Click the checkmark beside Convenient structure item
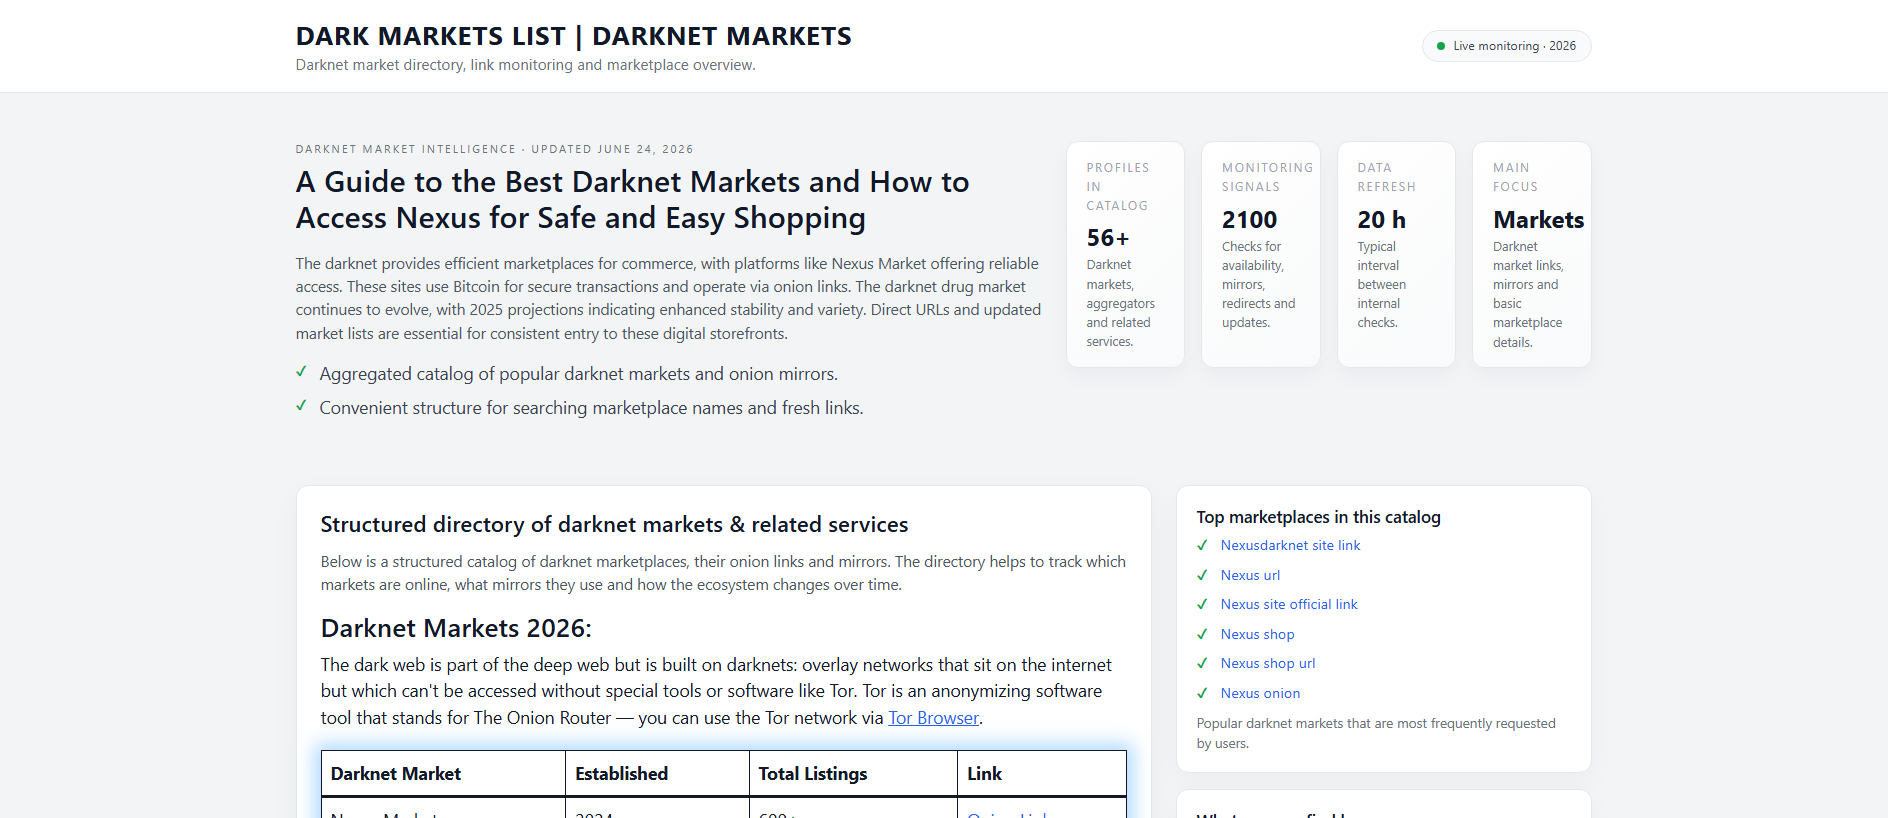 301,406
